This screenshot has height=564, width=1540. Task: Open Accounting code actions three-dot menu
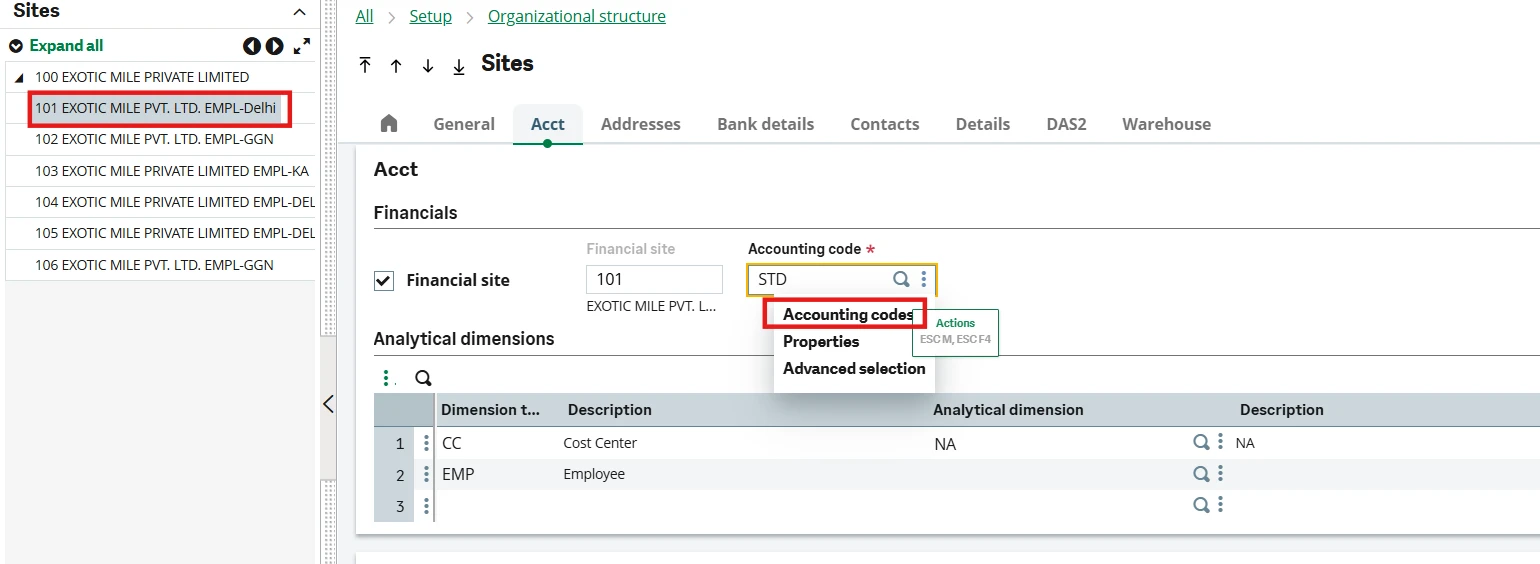tap(924, 280)
